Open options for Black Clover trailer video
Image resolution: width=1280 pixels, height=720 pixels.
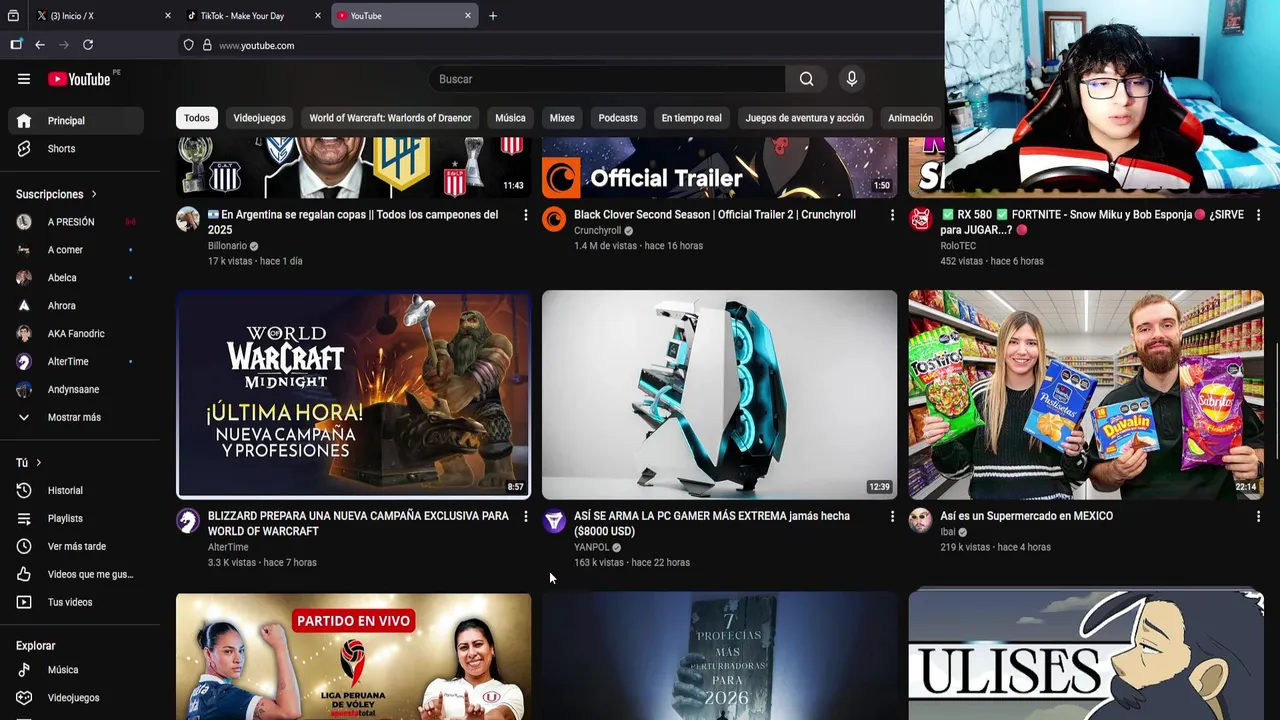click(x=892, y=215)
